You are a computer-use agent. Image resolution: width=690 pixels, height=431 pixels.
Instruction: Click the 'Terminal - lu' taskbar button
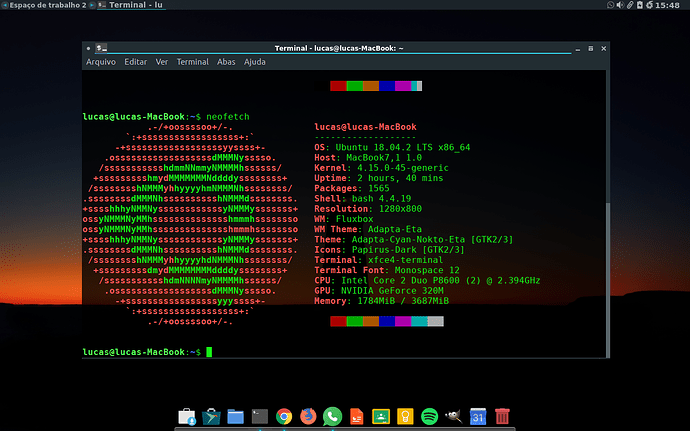131,5
